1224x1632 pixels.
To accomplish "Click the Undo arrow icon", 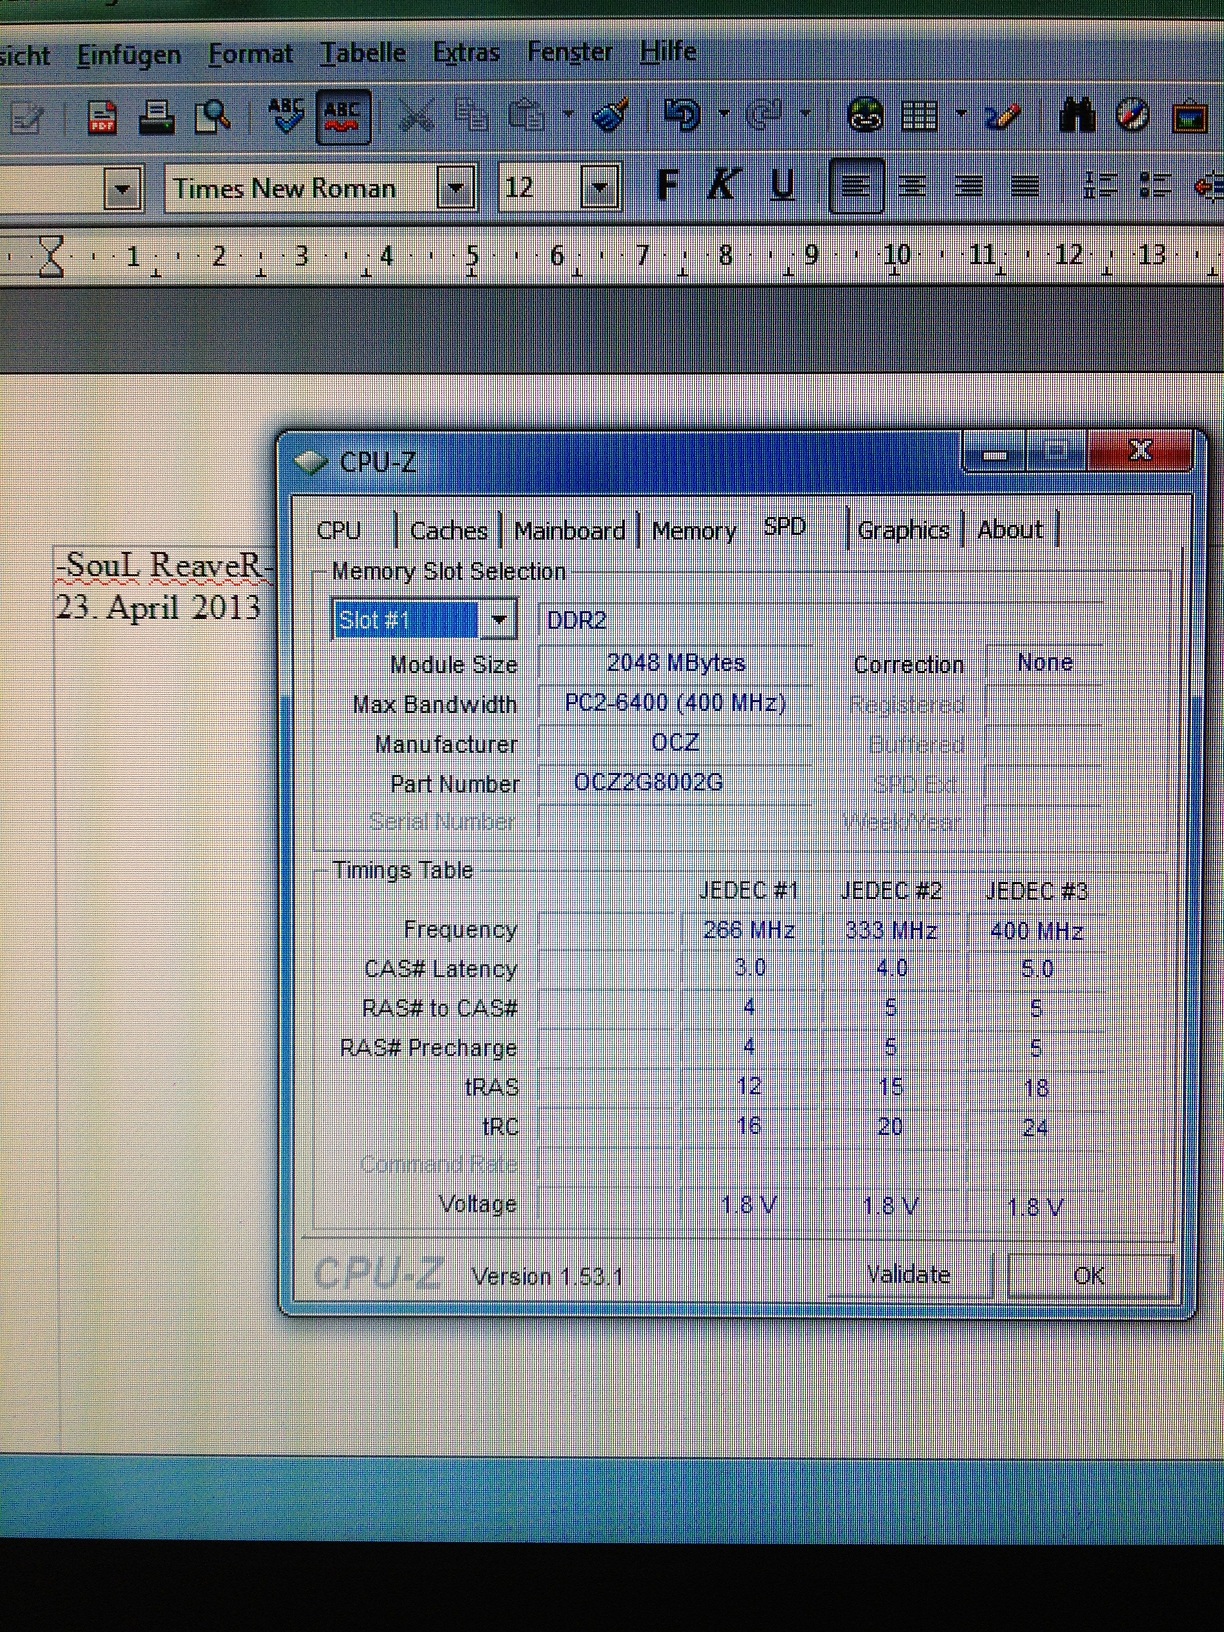I will coord(683,115).
